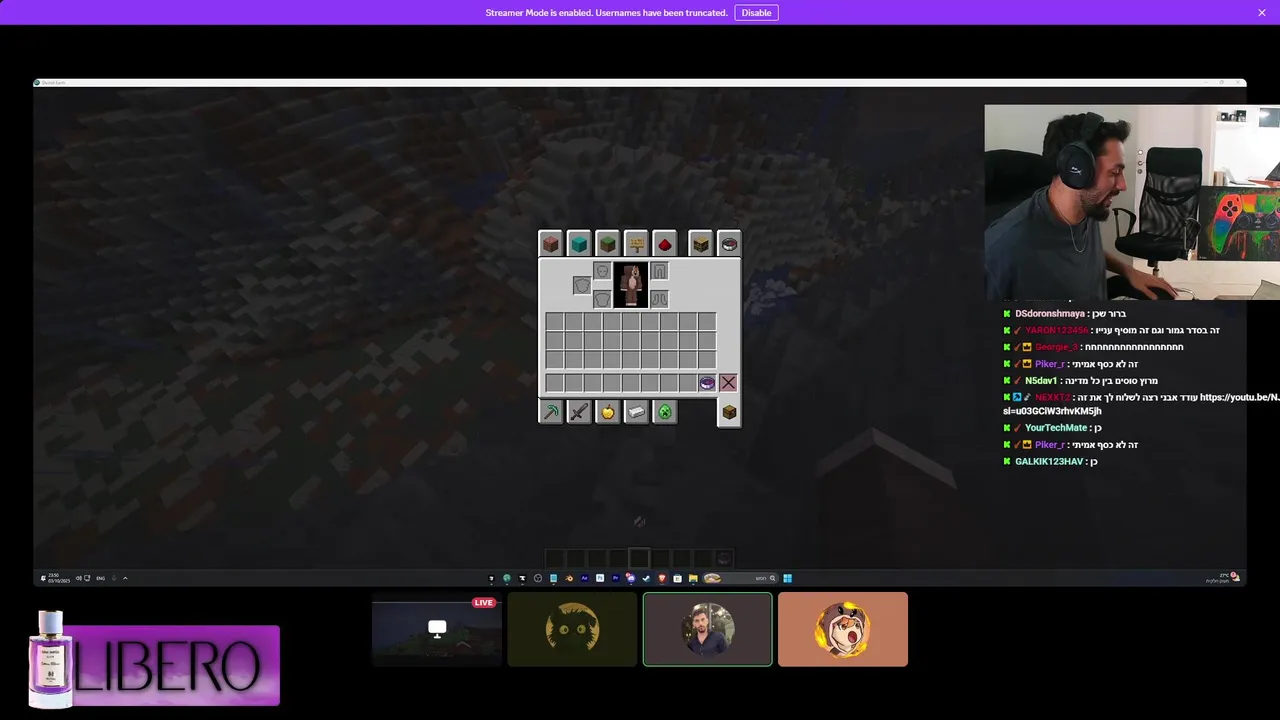Open the weather widget on the taskbar

pyautogui.click(x=1222, y=578)
